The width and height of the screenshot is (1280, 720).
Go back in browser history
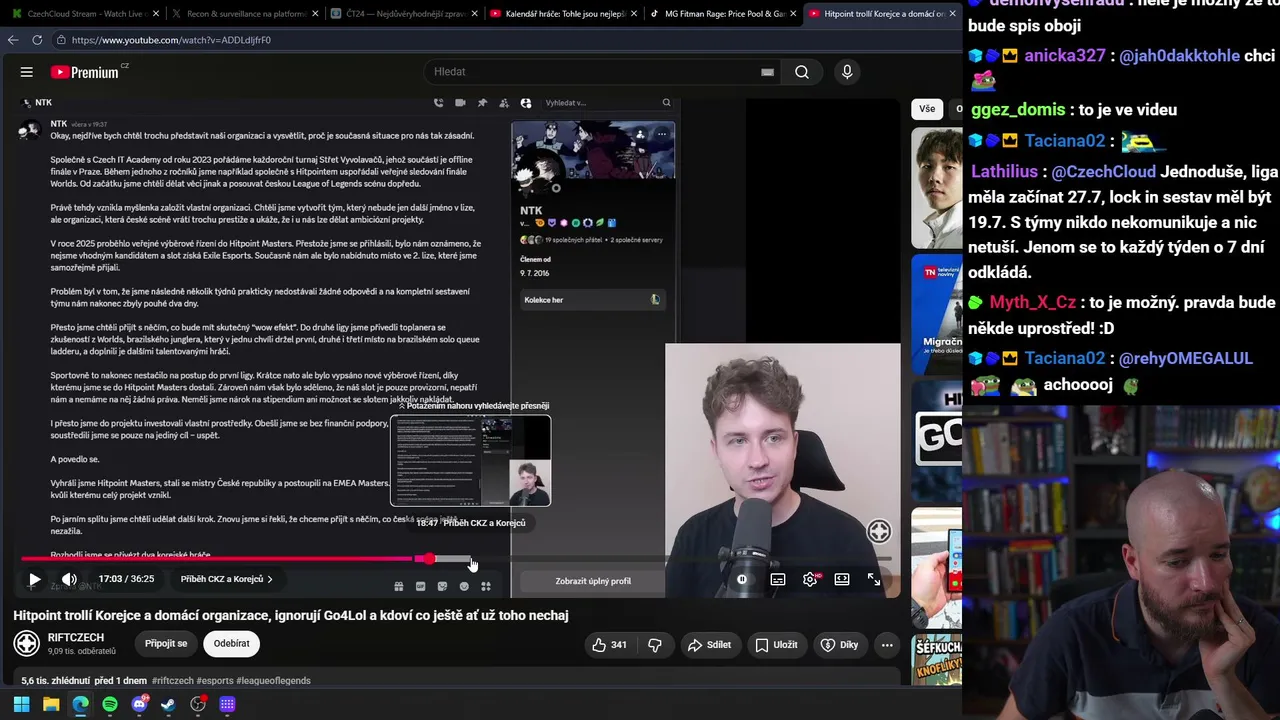13,40
